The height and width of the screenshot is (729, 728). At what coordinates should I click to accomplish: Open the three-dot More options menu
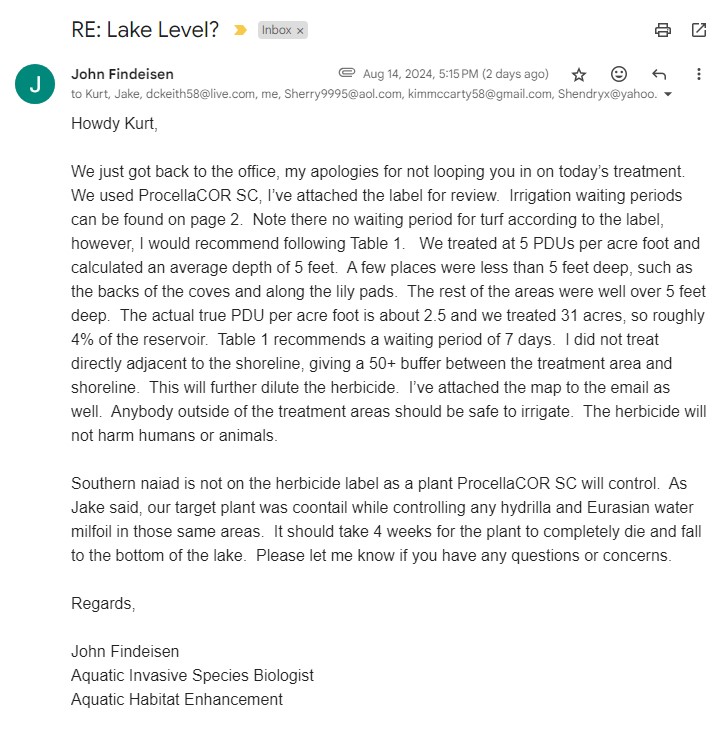click(x=699, y=74)
